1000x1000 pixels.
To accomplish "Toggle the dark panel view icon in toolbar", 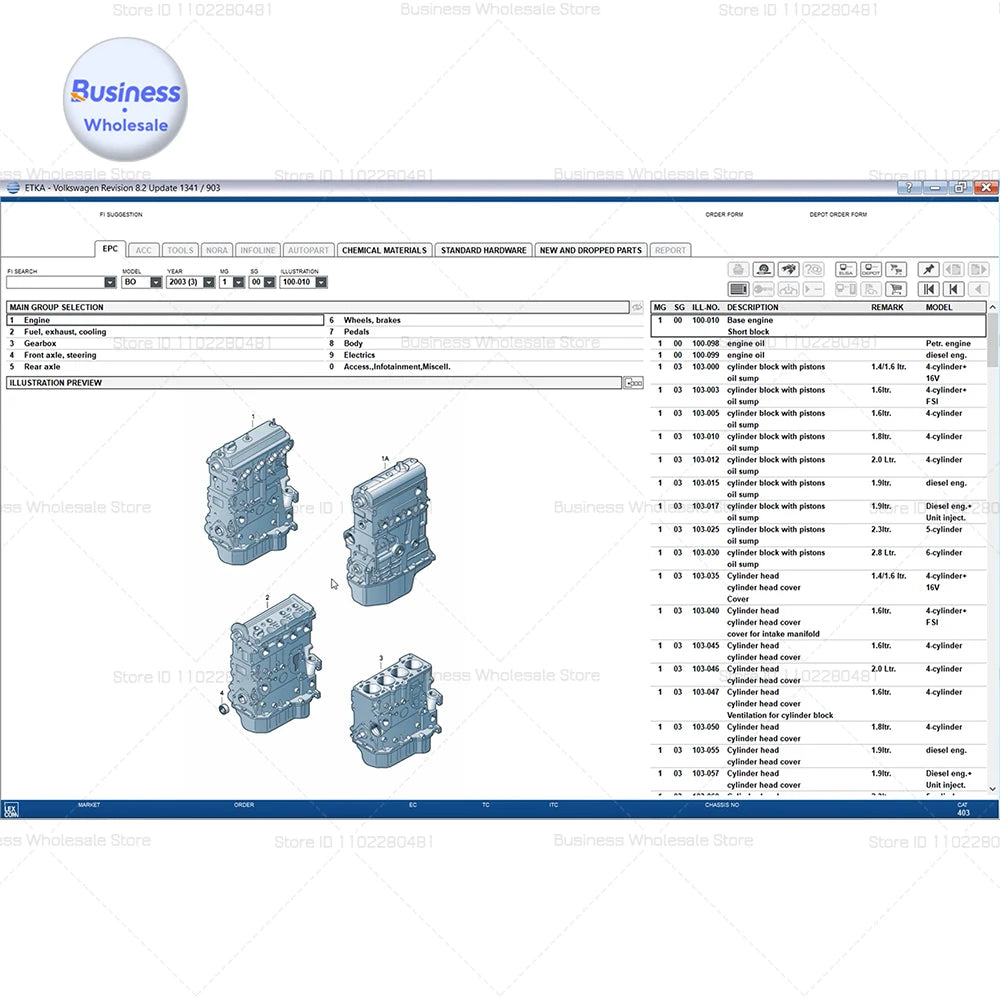I will click(738, 289).
